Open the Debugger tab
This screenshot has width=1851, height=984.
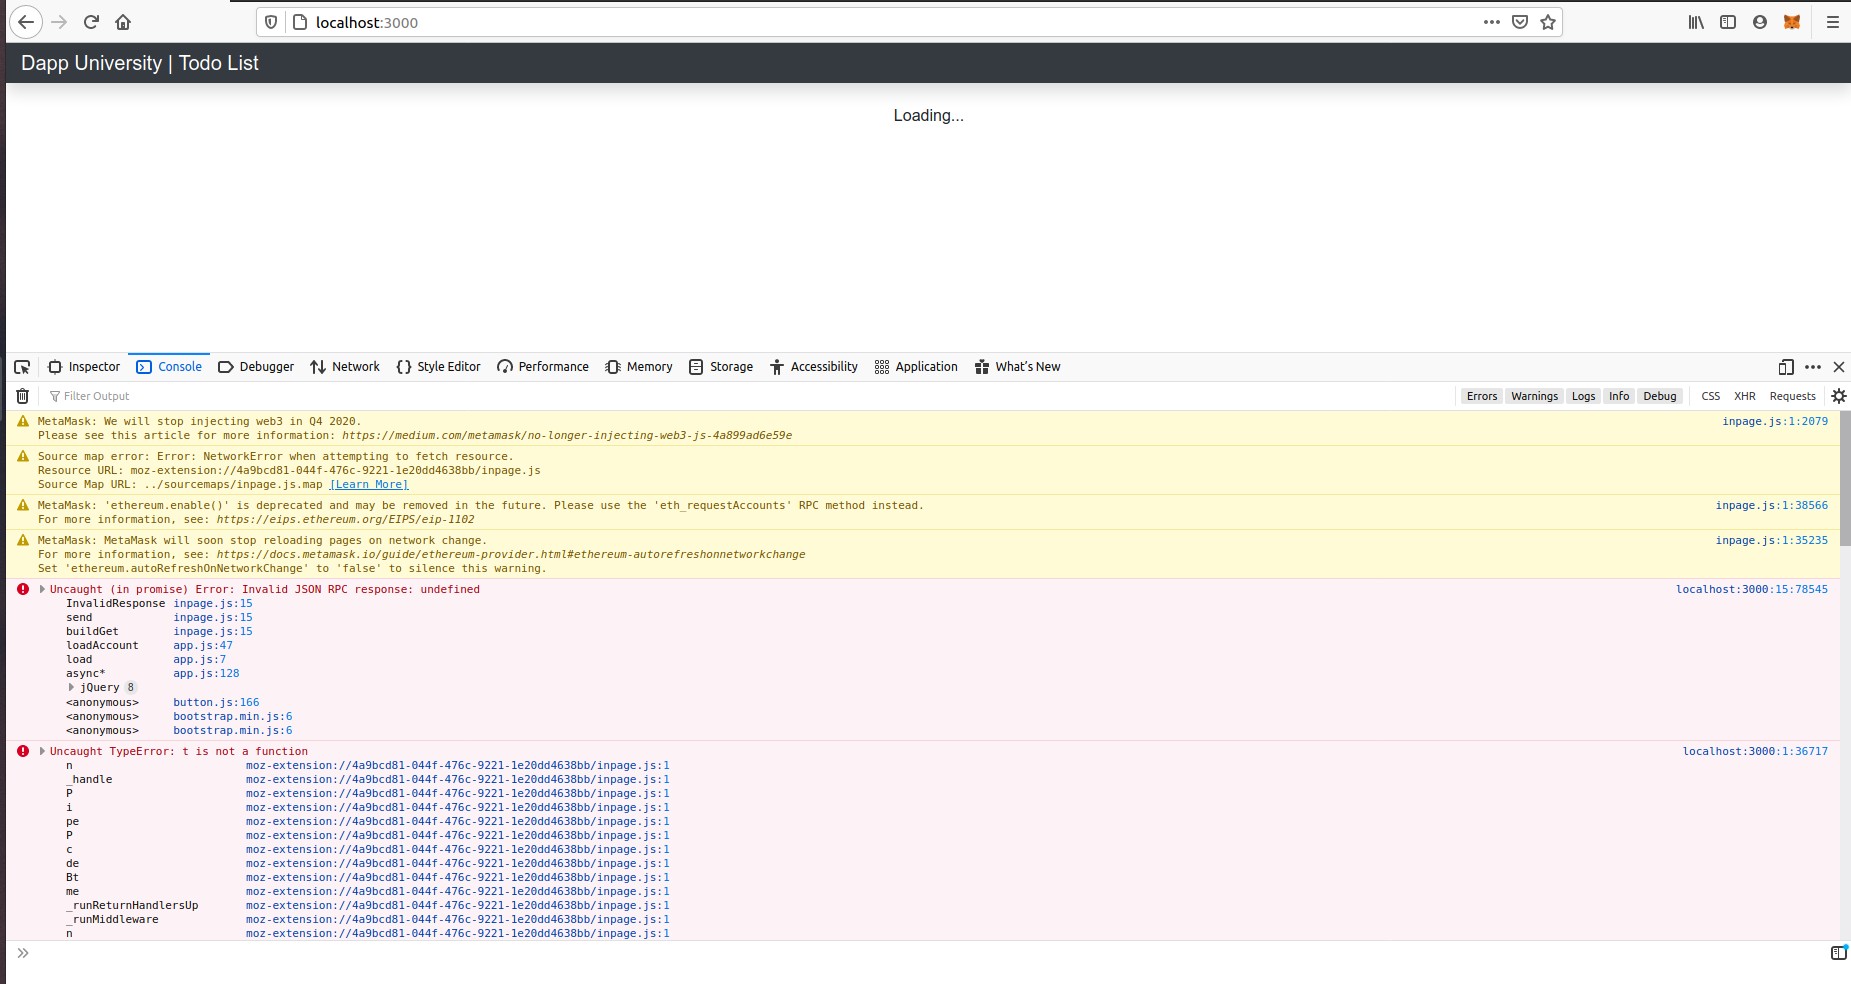click(x=266, y=367)
